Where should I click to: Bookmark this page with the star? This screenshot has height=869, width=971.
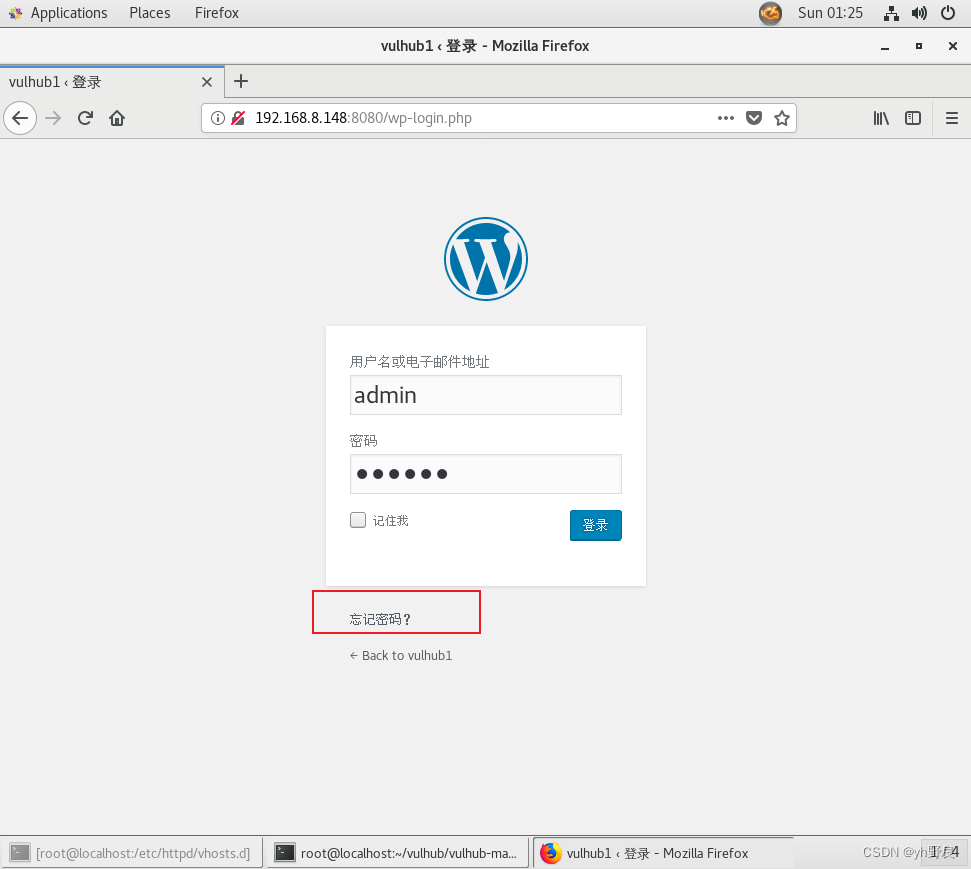782,118
